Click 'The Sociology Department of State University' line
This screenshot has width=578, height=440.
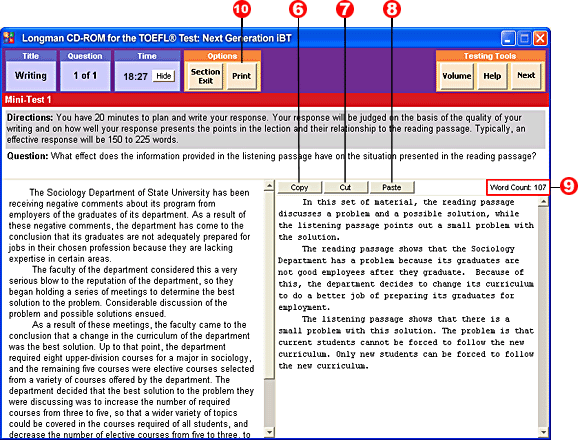[x=139, y=193]
